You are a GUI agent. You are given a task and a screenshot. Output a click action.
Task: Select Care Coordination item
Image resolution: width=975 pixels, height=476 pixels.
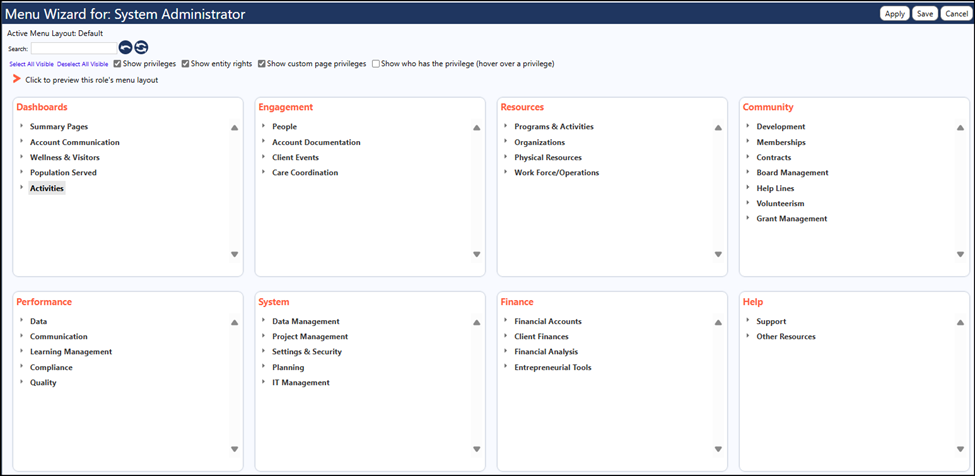click(305, 173)
